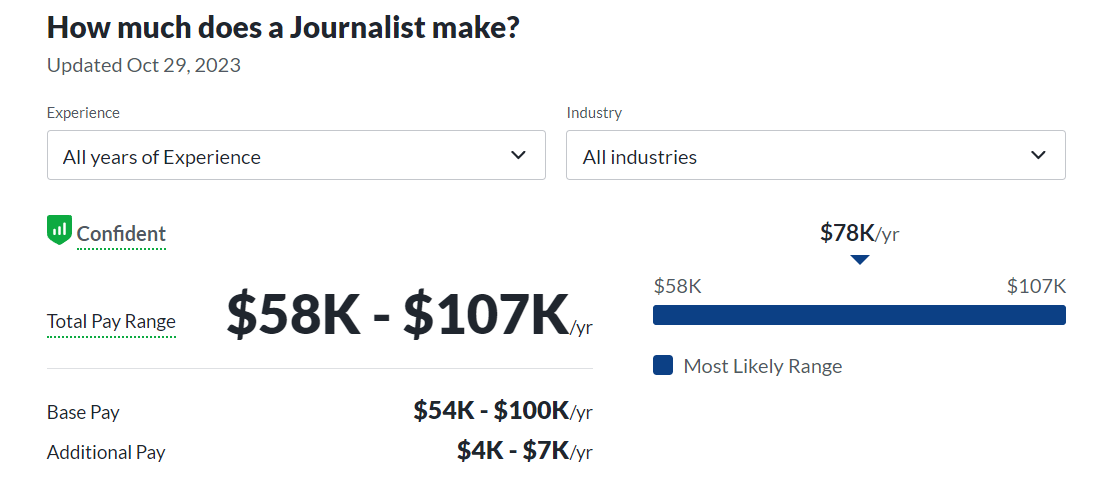Click the chevron in the Industry dropdown
The width and height of the screenshot is (1096, 480).
click(1038, 155)
